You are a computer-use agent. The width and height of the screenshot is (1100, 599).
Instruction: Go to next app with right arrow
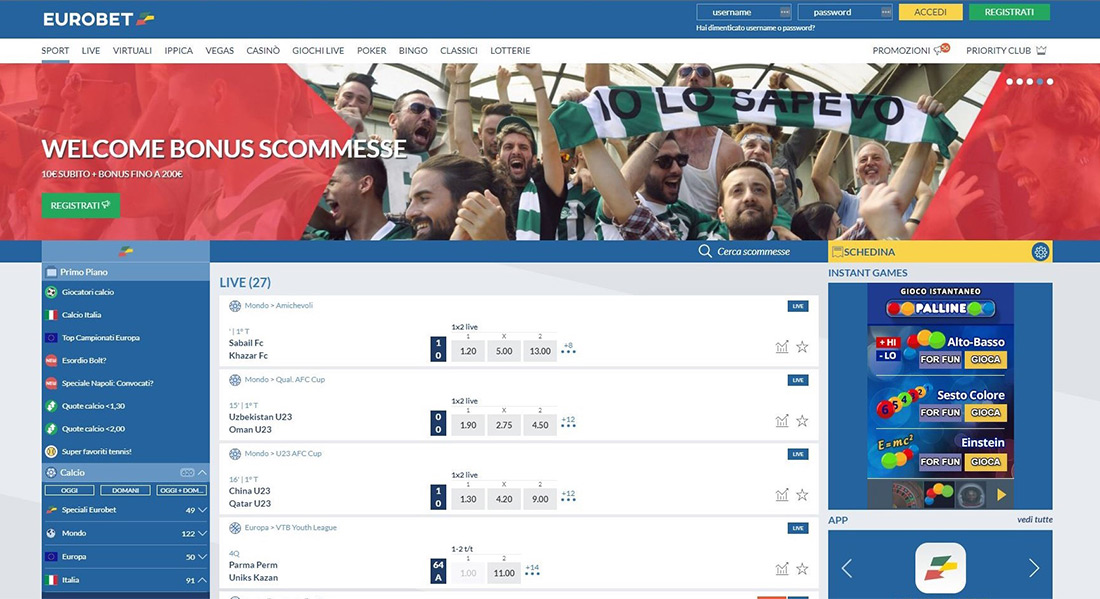pos(1033,568)
